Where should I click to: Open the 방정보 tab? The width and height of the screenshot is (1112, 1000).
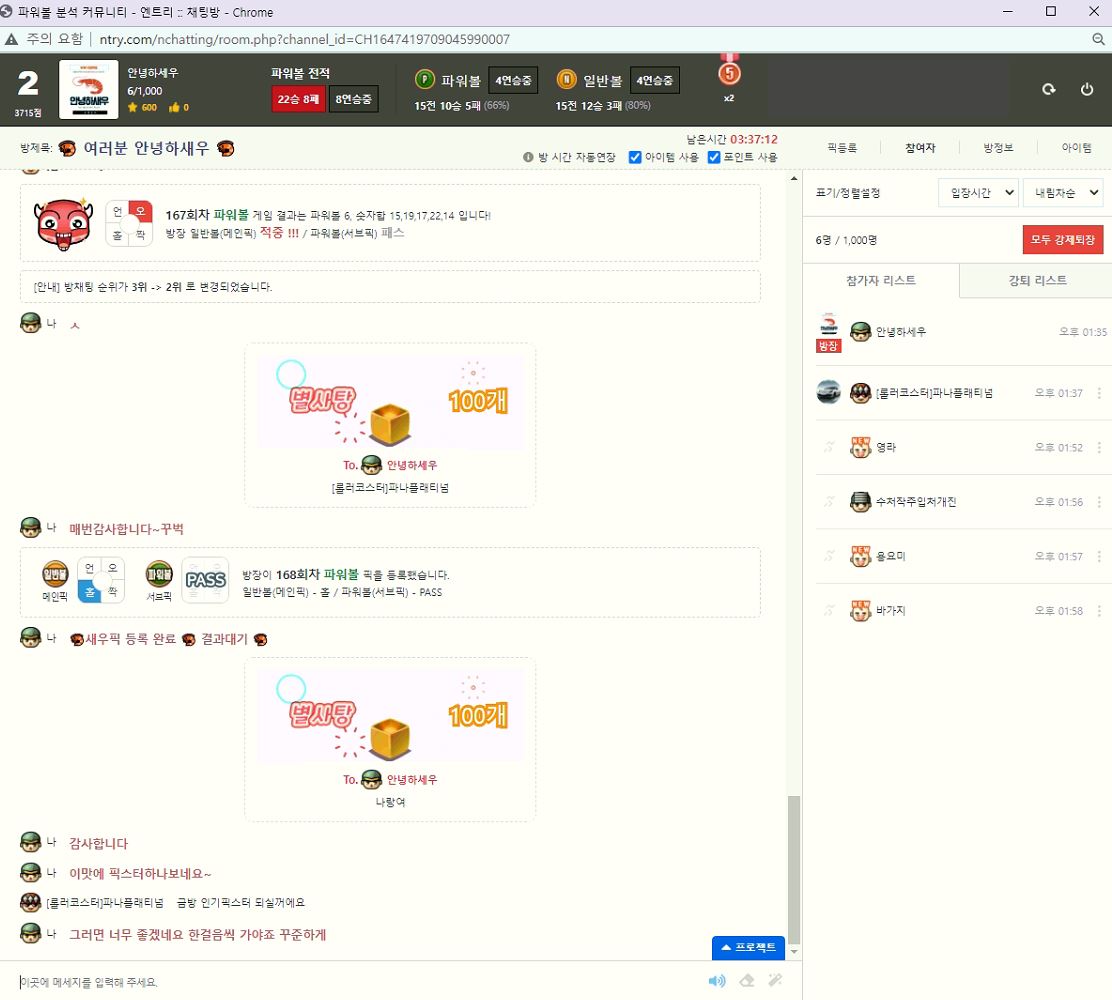[997, 148]
